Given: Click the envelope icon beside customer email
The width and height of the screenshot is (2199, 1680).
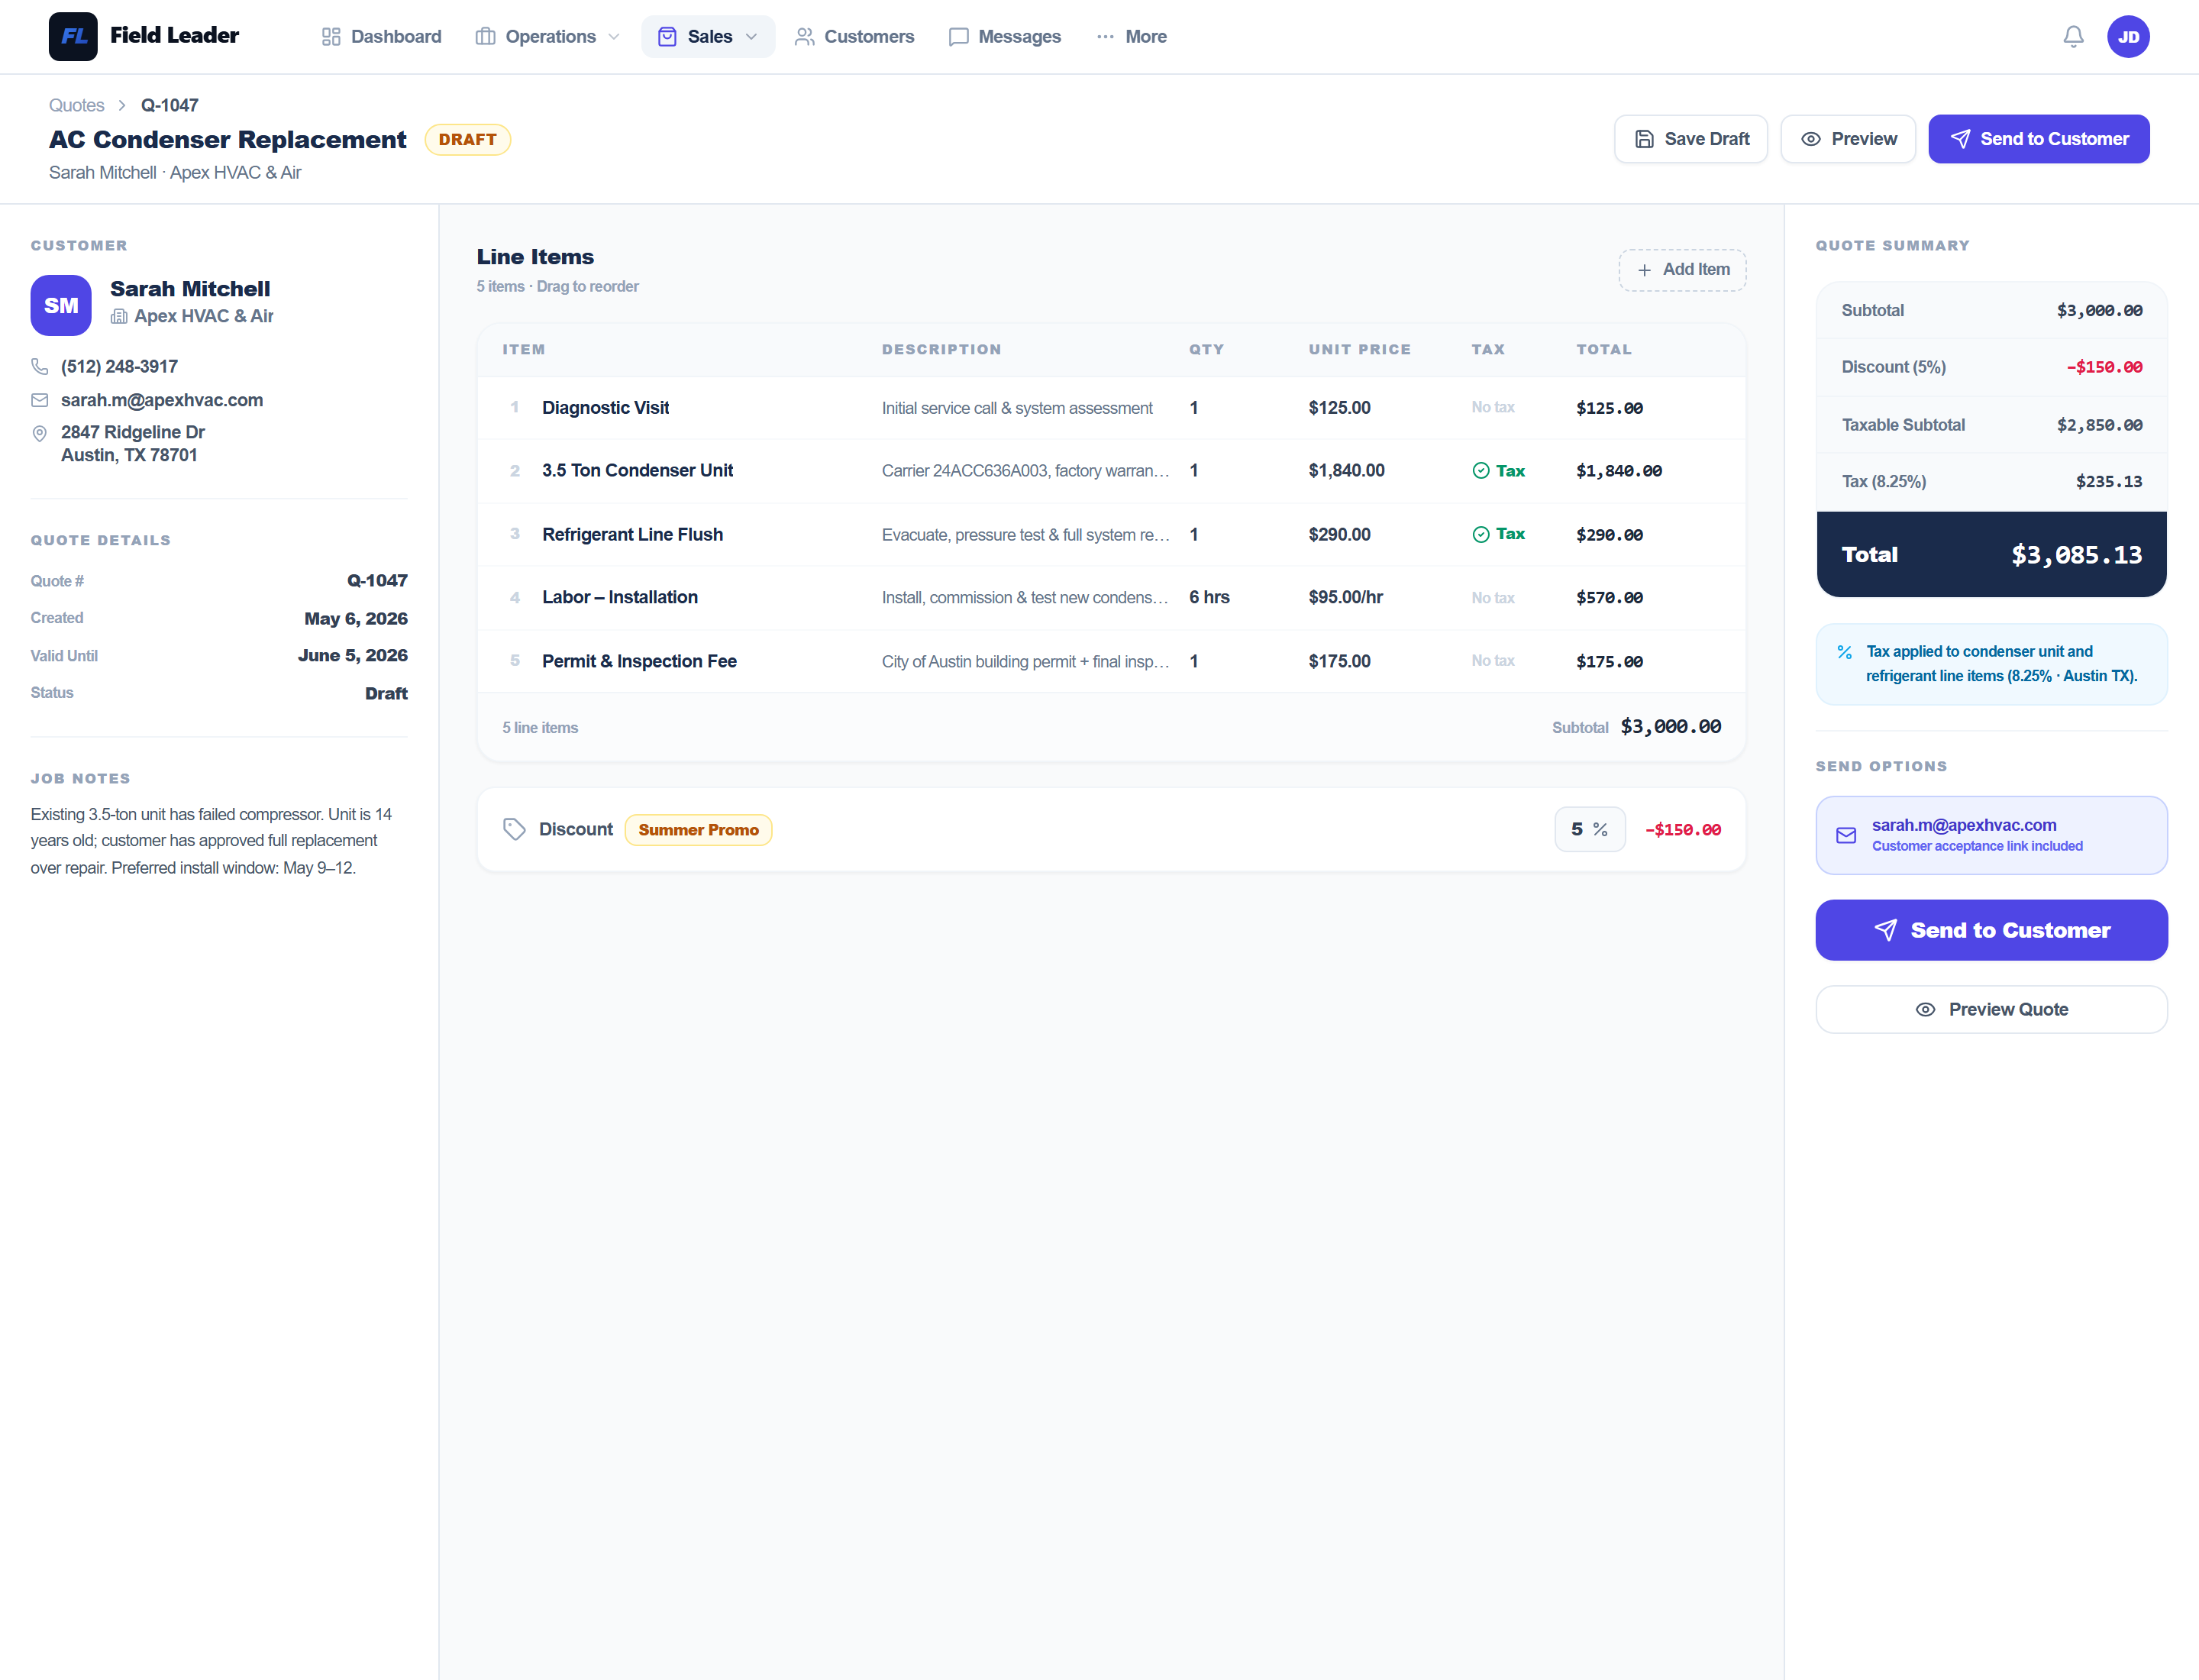Looking at the screenshot, I should 40,400.
